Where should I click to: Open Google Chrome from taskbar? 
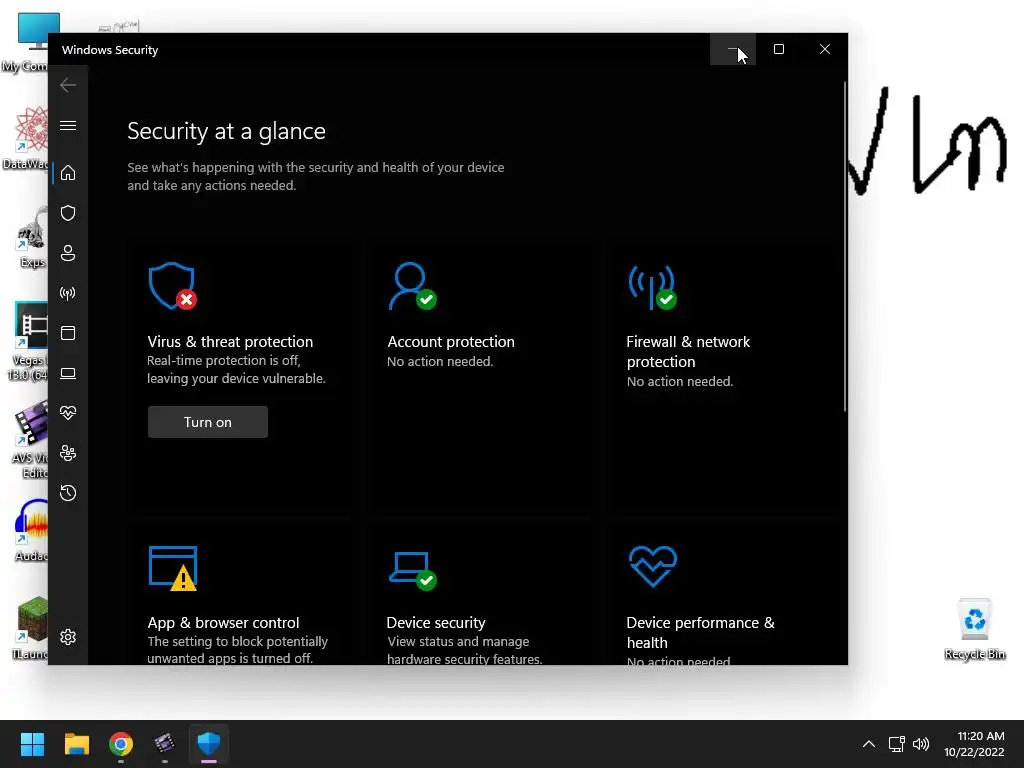(121, 744)
